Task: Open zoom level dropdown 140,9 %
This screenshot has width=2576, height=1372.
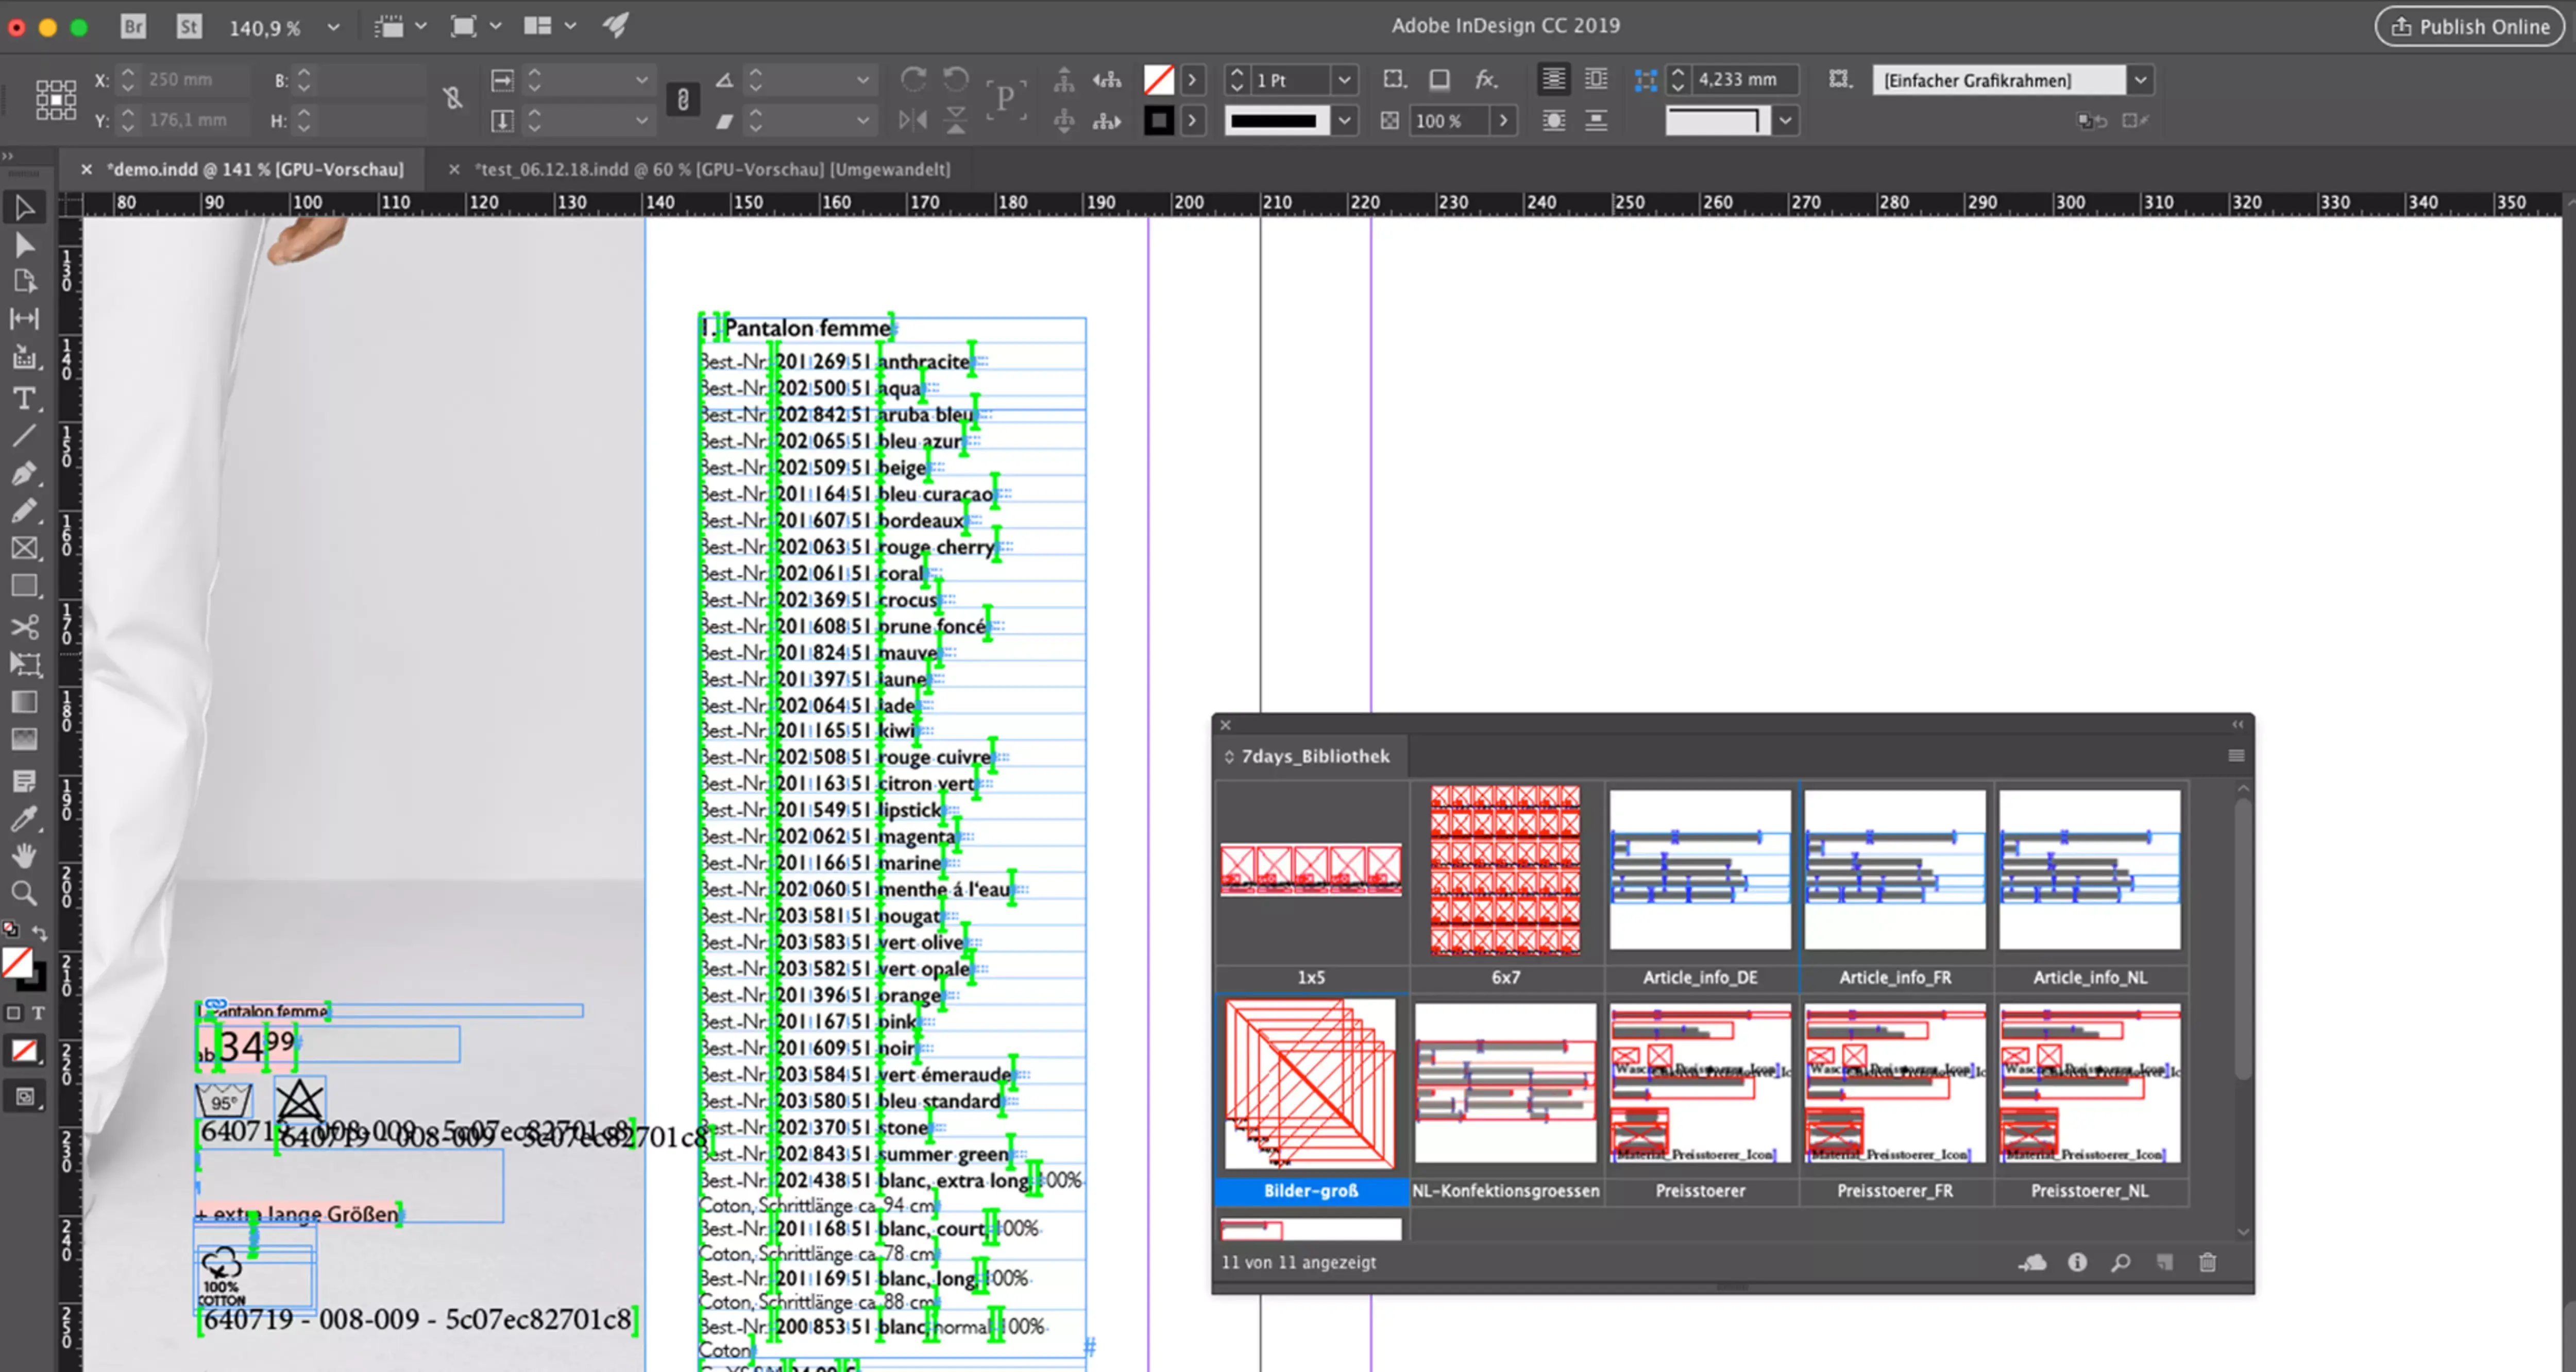Action: tap(333, 27)
